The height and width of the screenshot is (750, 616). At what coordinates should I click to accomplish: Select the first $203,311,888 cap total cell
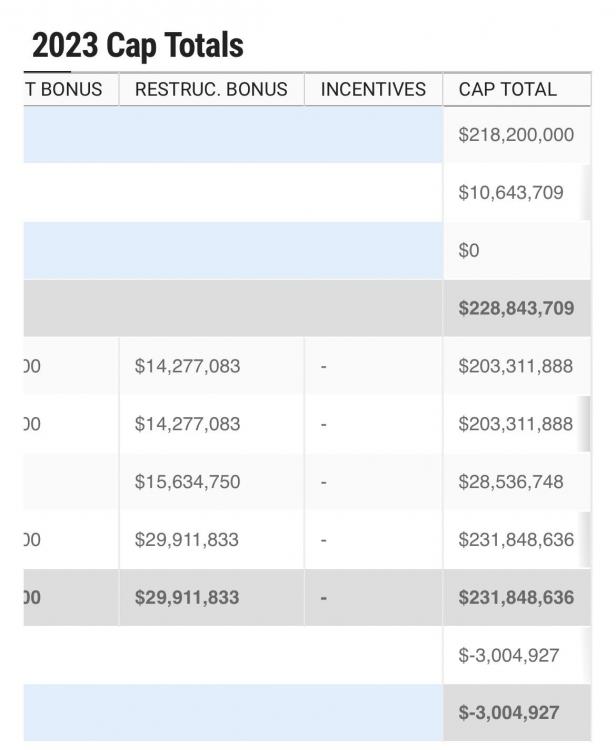tap(516, 366)
